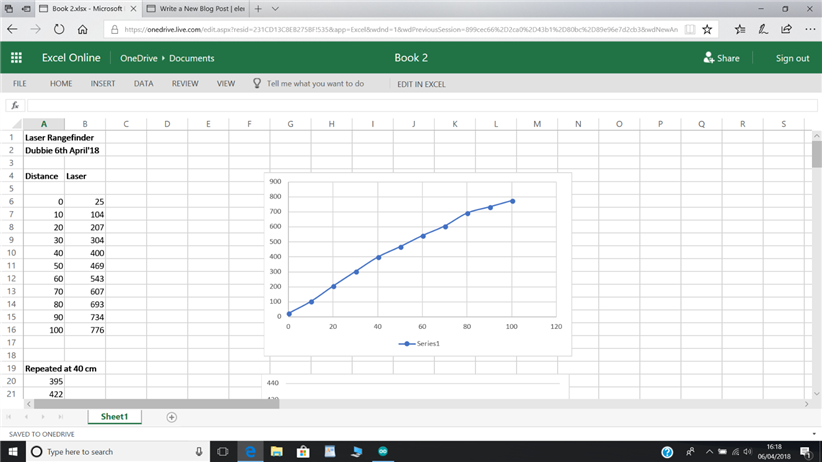
Task: Go to the browser home page
Action: pyautogui.click(x=82, y=29)
